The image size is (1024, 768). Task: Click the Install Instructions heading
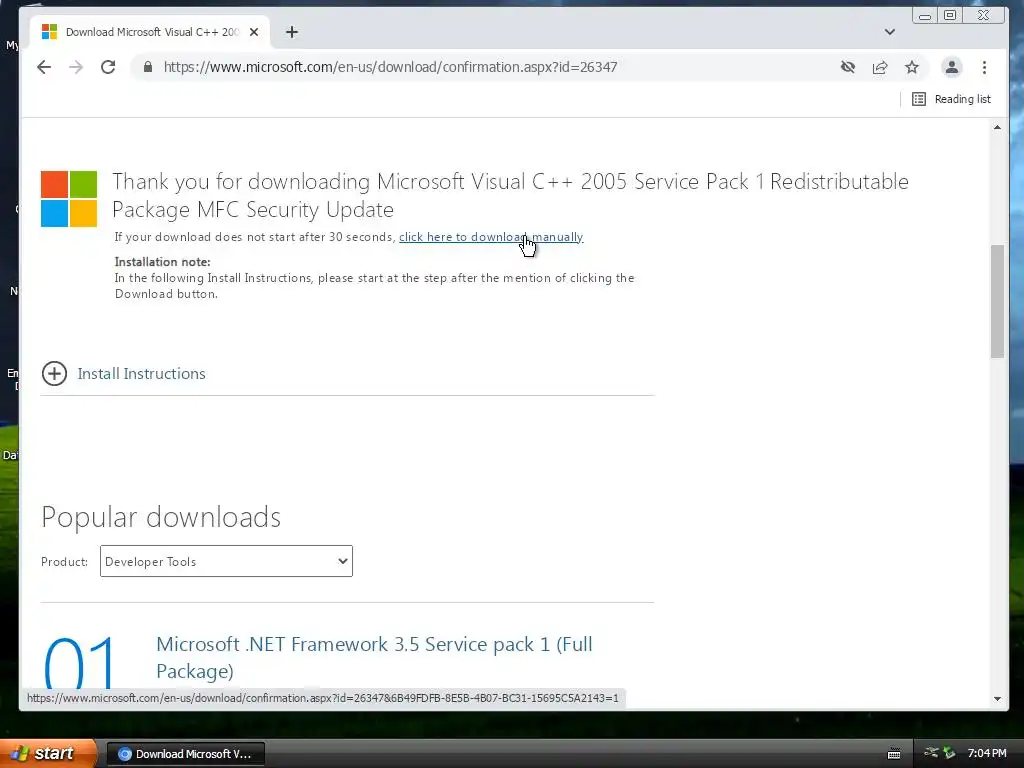pyautogui.click(x=142, y=374)
